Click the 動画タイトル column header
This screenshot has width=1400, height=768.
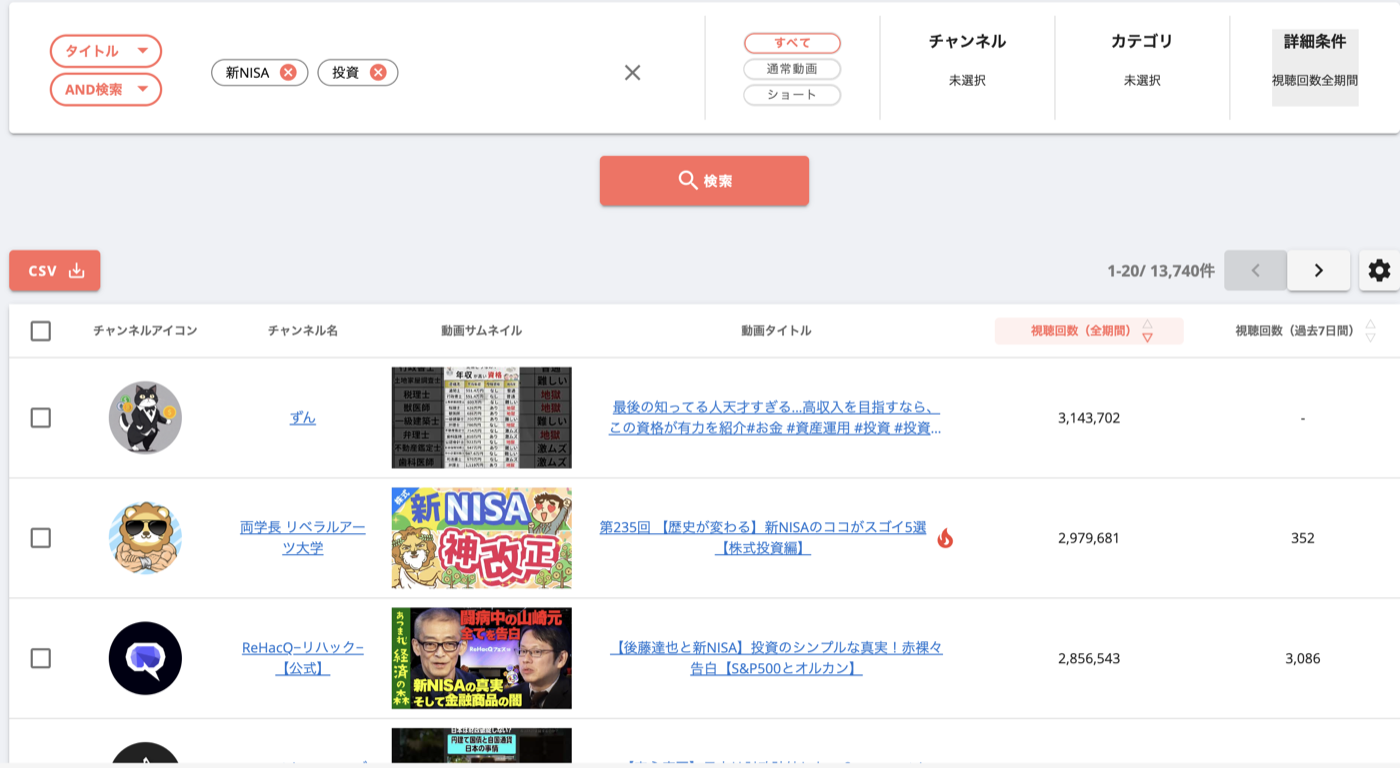(776, 331)
